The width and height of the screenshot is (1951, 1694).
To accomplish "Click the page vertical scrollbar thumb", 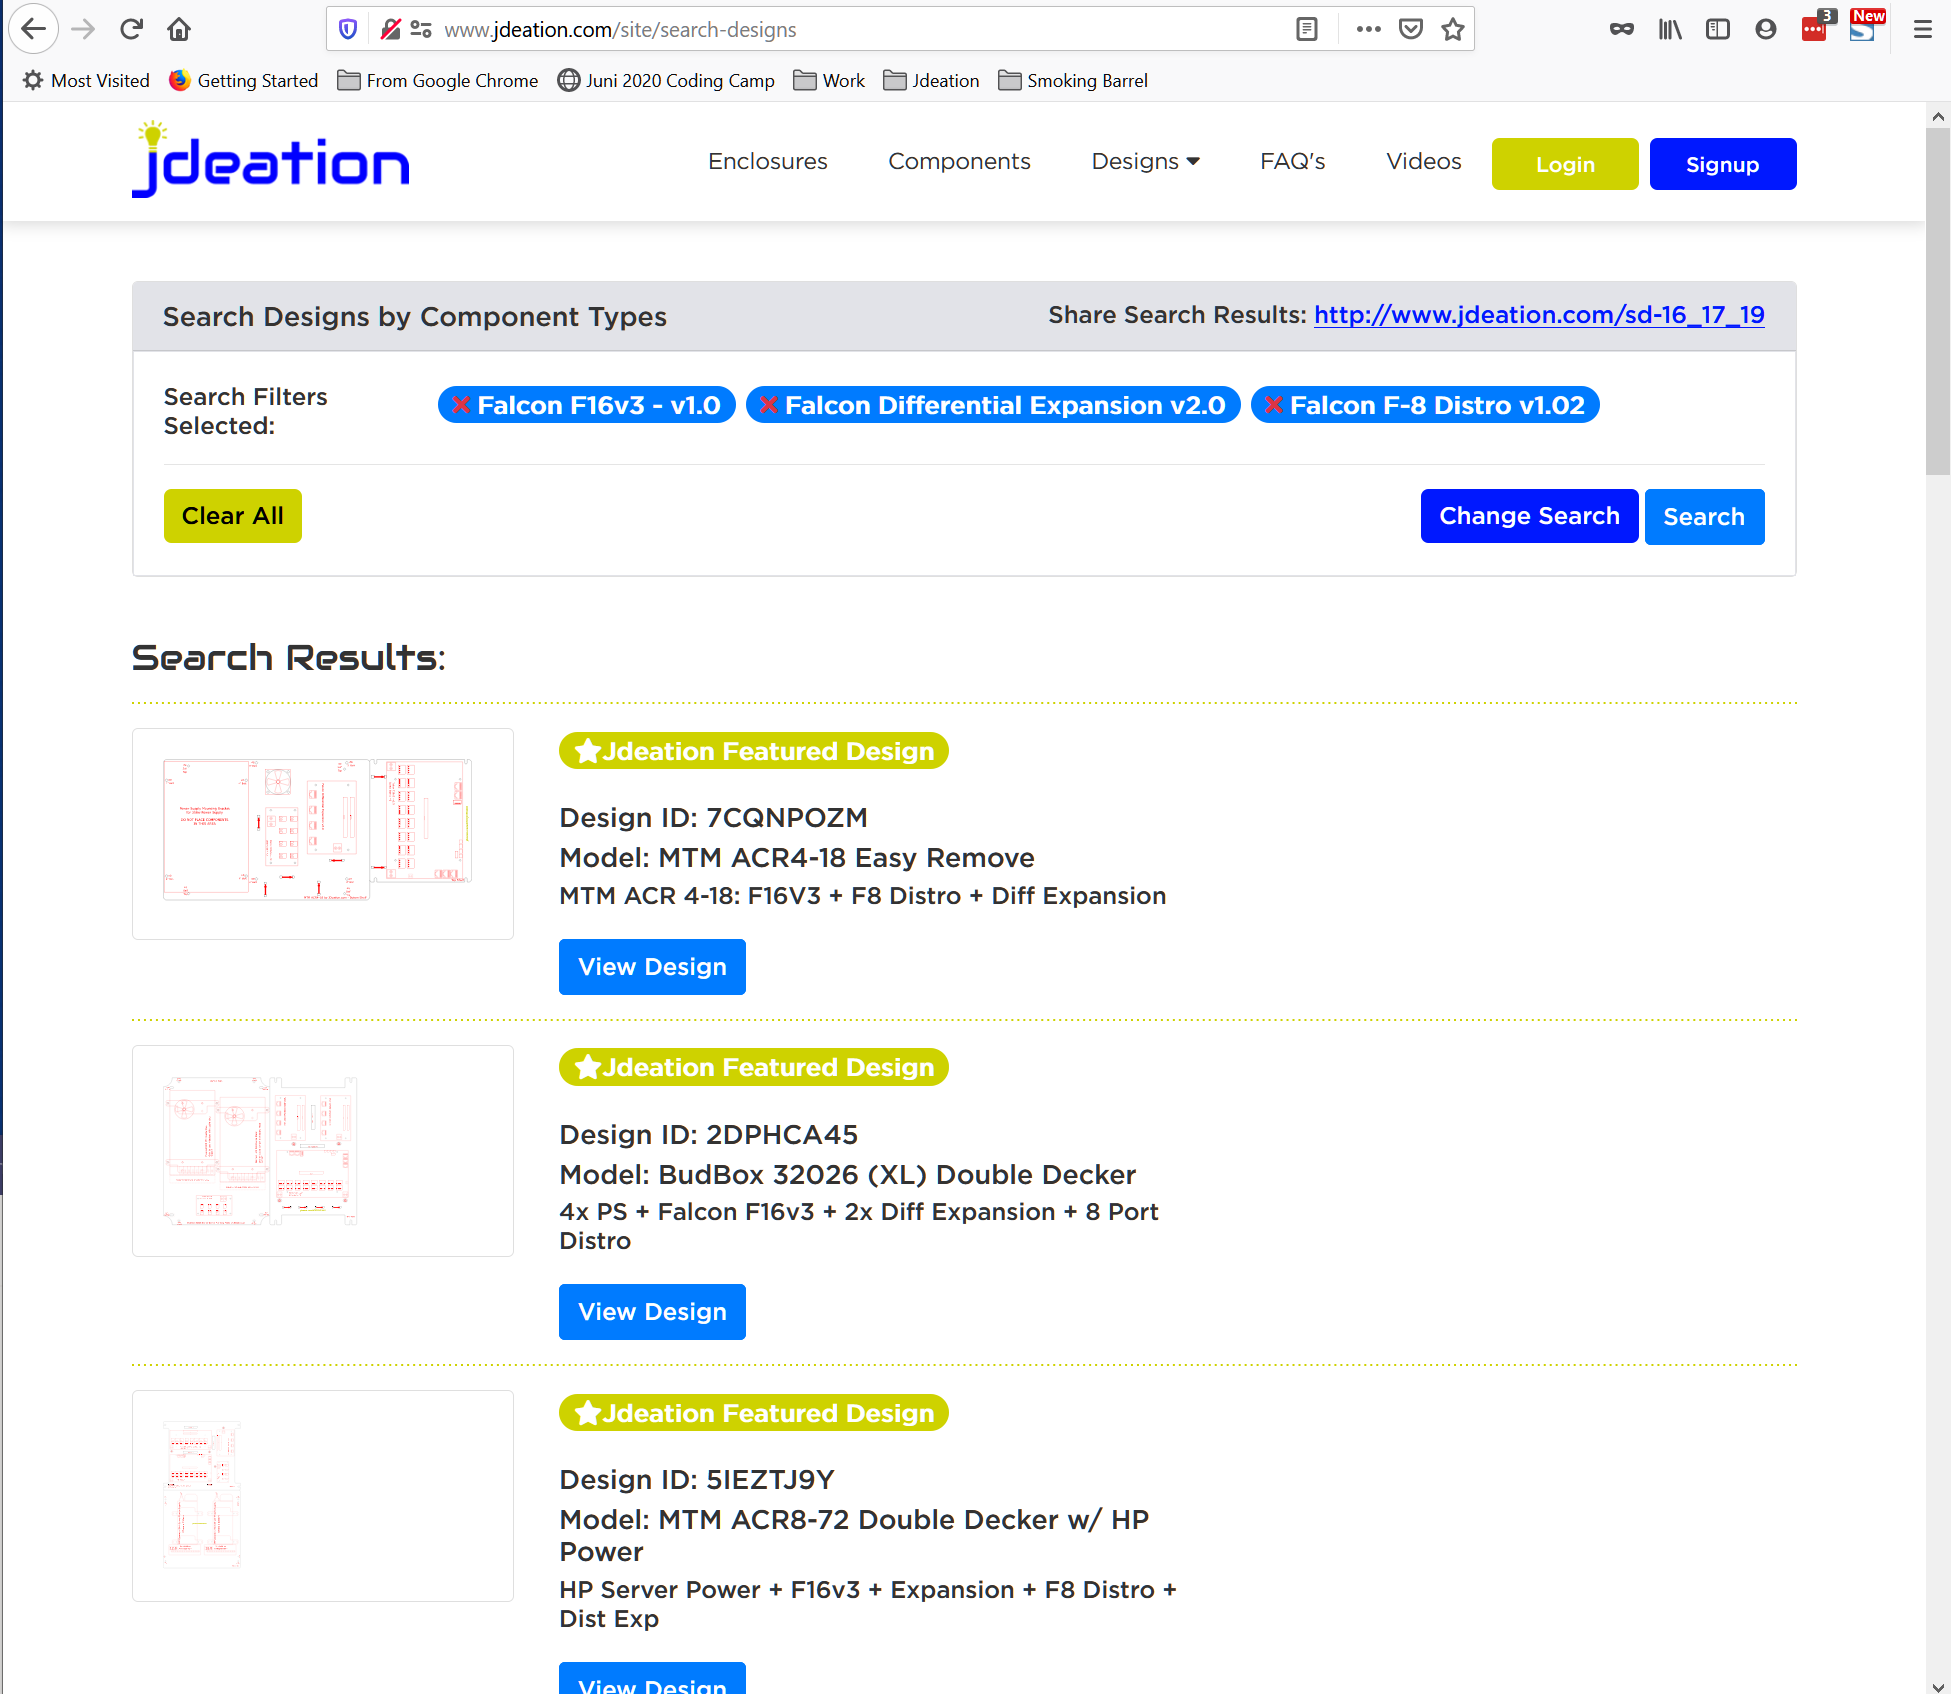I will coord(1938,300).
